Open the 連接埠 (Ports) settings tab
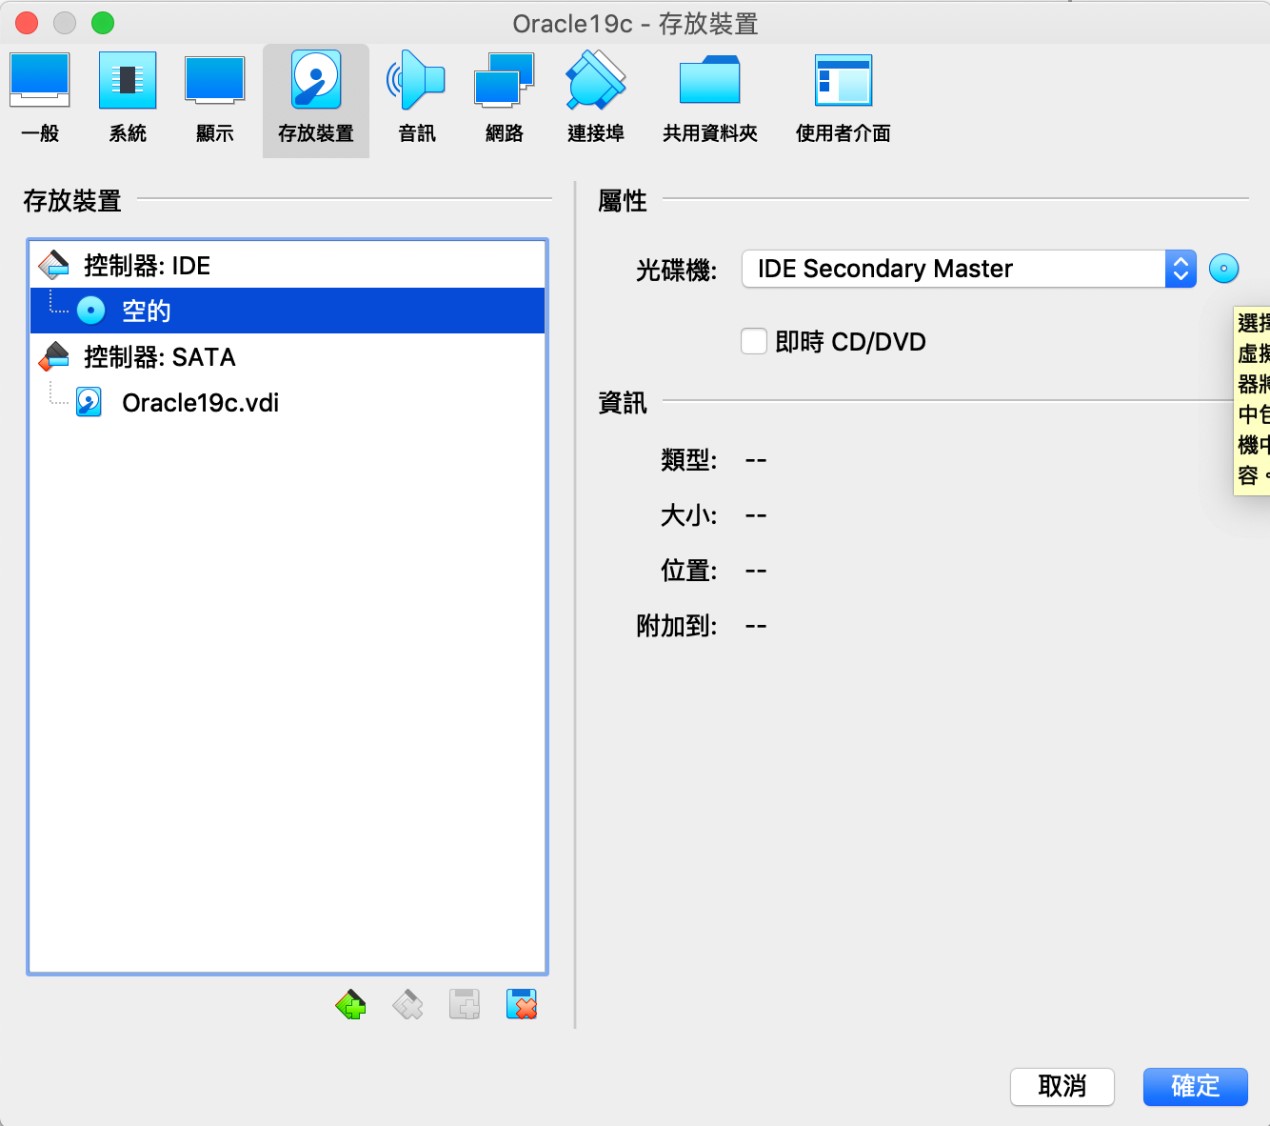This screenshot has width=1270, height=1126. click(x=596, y=99)
